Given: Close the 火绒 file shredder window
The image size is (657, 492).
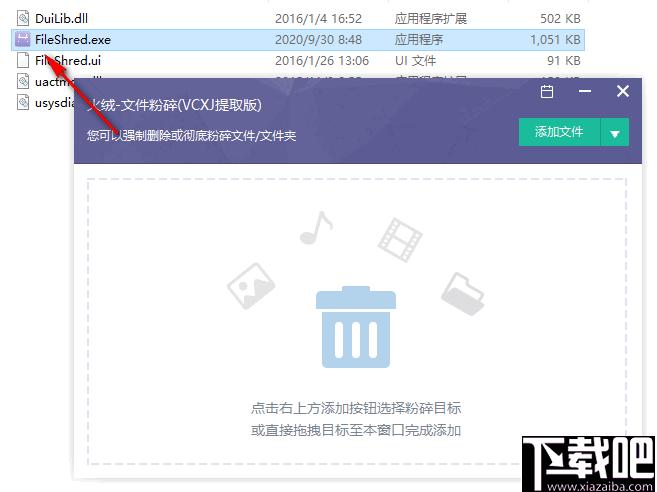Looking at the screenshot, I should tap(623, 91).
